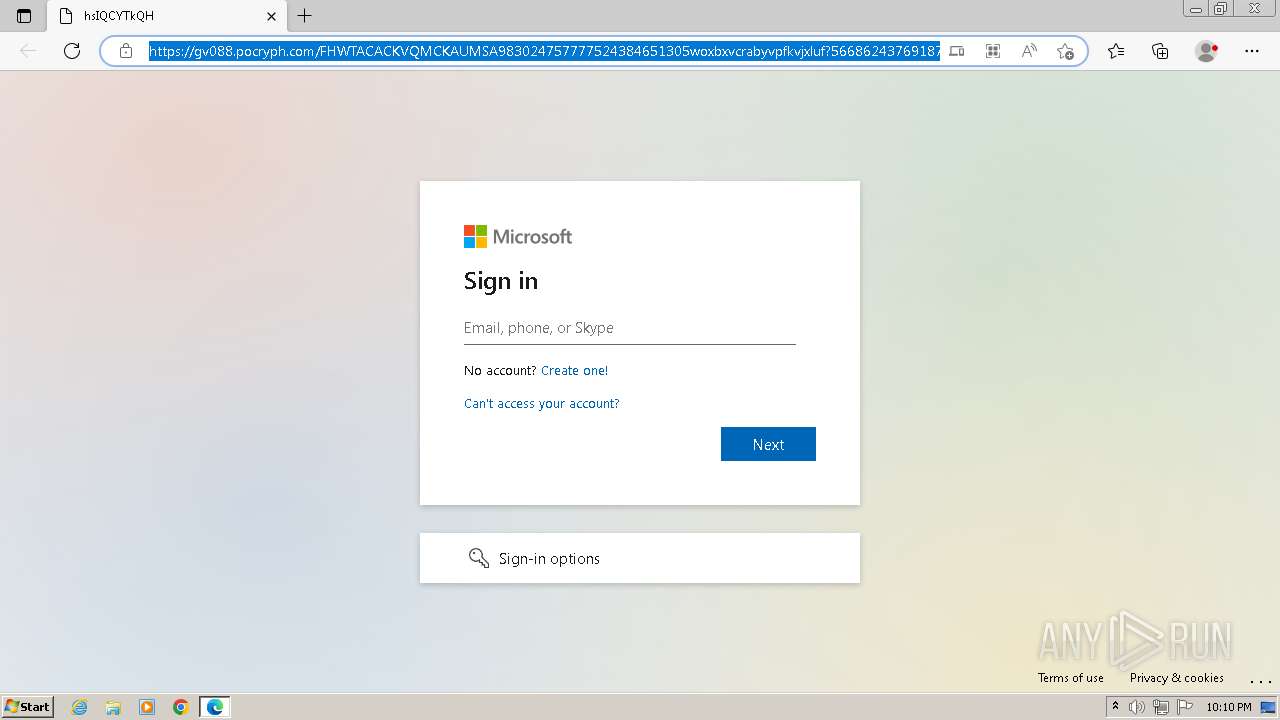Minimize the browser window
This screenshot has width=1280, height=720.
tap(1195, 8)
